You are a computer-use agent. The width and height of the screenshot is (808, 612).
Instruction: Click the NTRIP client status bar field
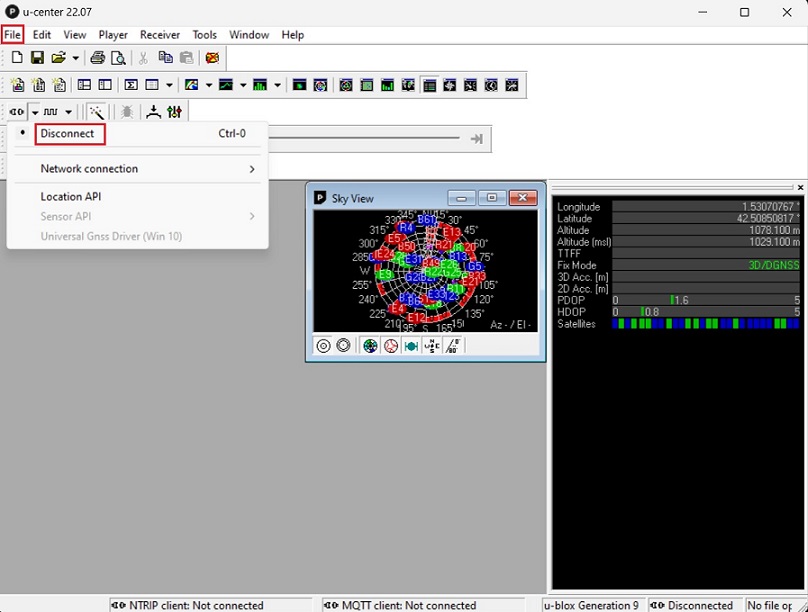[x=195, y=605]
